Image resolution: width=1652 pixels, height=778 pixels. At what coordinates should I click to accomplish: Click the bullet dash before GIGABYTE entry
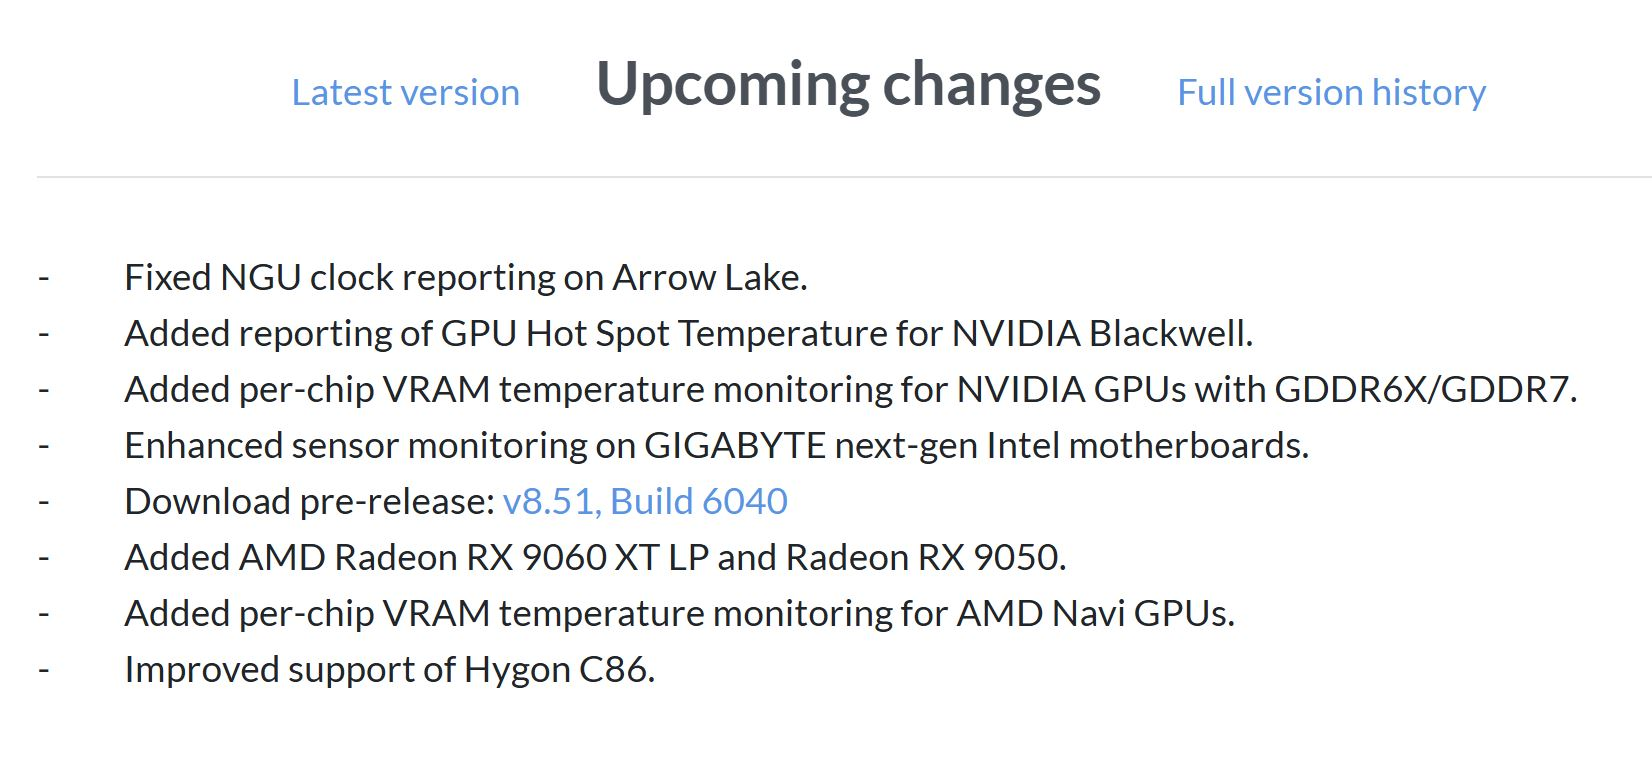click(44, 446)
